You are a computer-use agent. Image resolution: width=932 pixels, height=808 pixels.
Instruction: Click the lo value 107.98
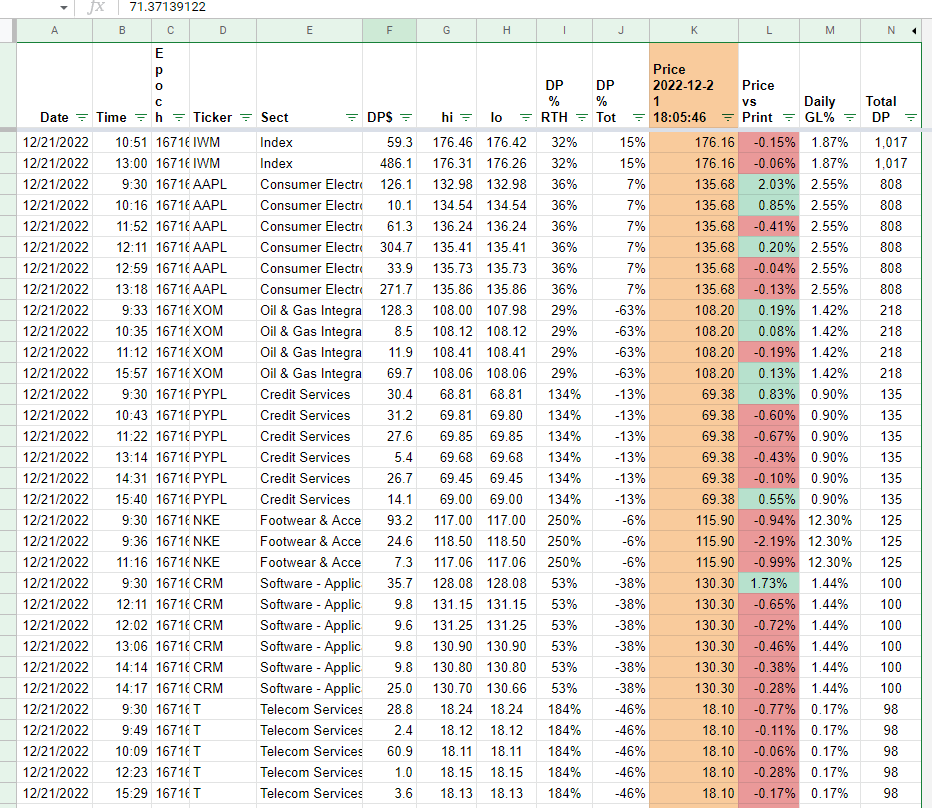click(x=506, y=310)
